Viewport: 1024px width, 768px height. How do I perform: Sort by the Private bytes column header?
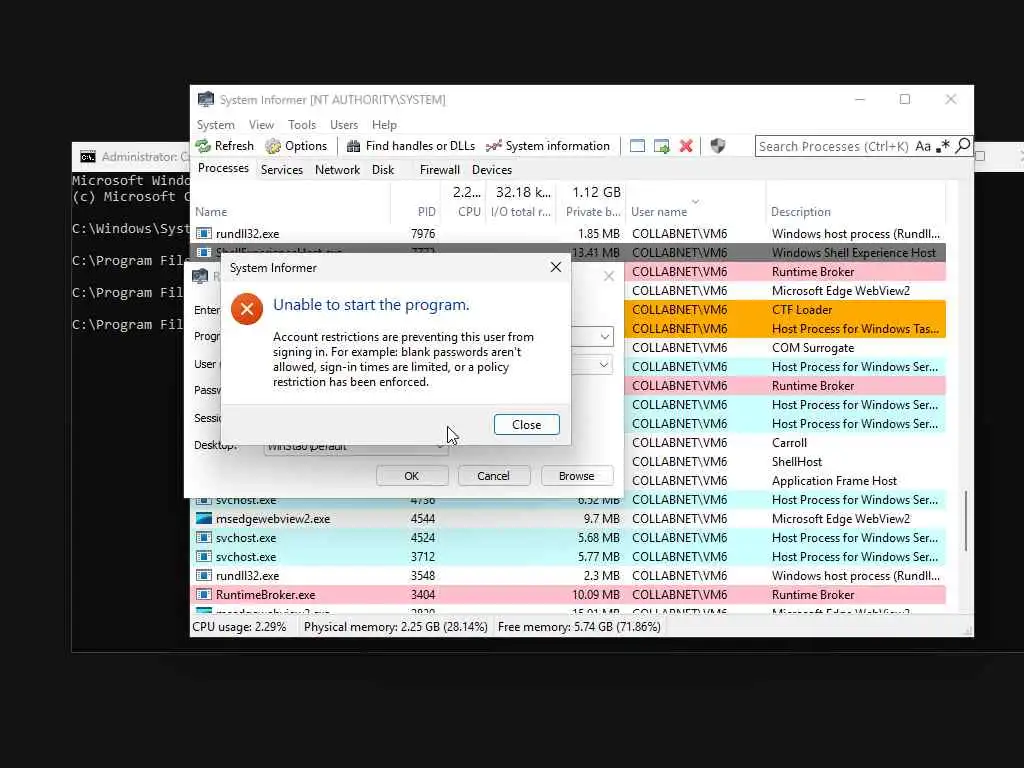coord(592,212)
